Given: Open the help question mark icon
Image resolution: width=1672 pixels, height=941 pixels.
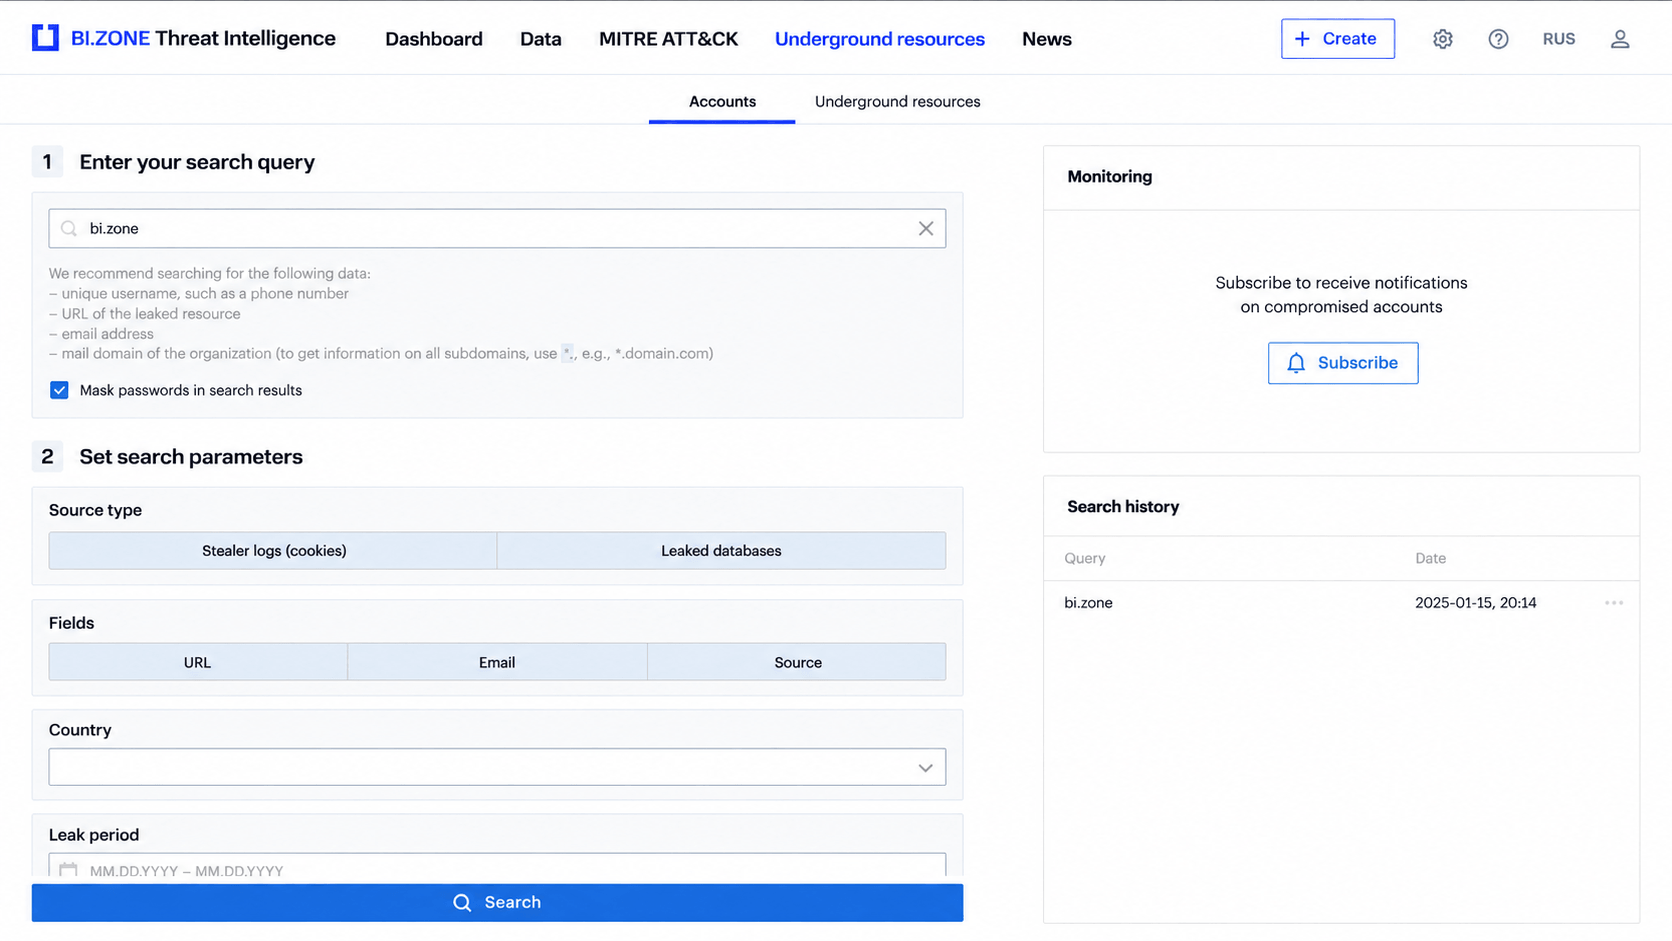Looking at the screenshot, I should pos(1498,39).
